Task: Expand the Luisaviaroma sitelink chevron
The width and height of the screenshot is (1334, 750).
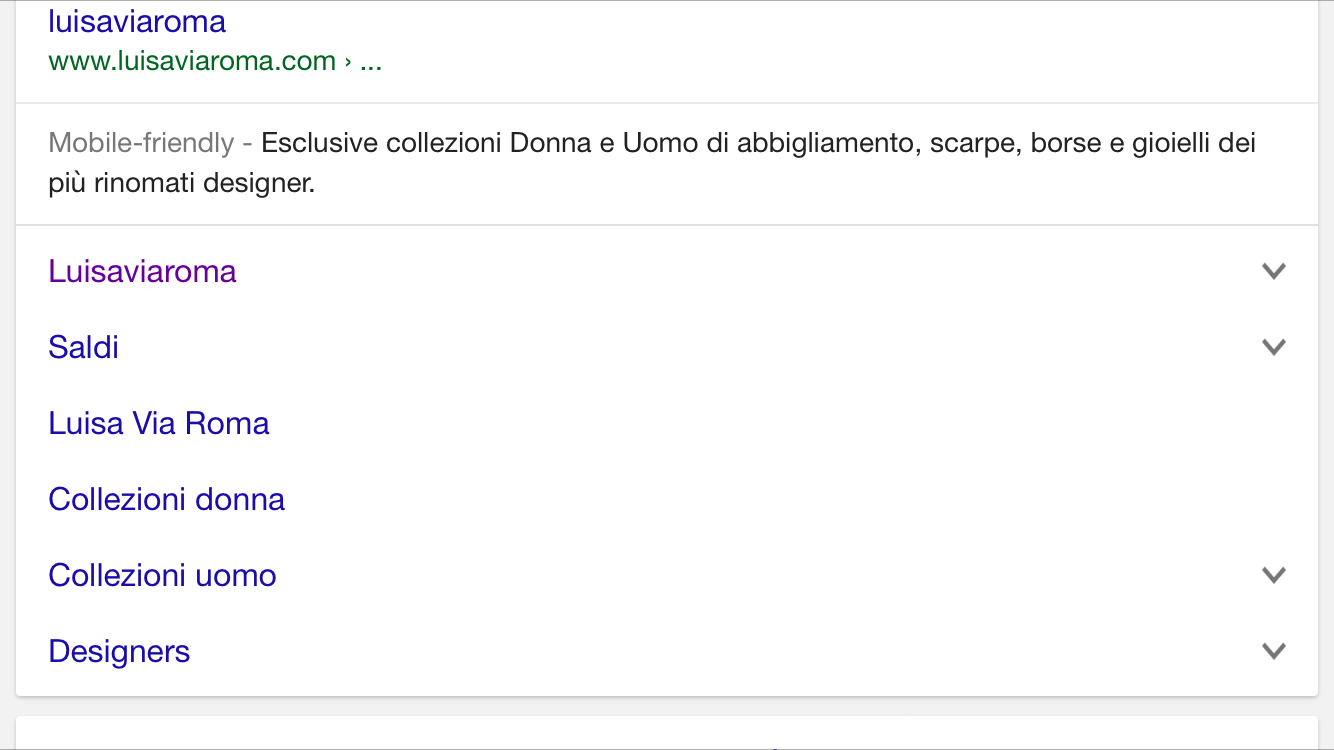Action: pyautogui.click(x=1273, y=271)
